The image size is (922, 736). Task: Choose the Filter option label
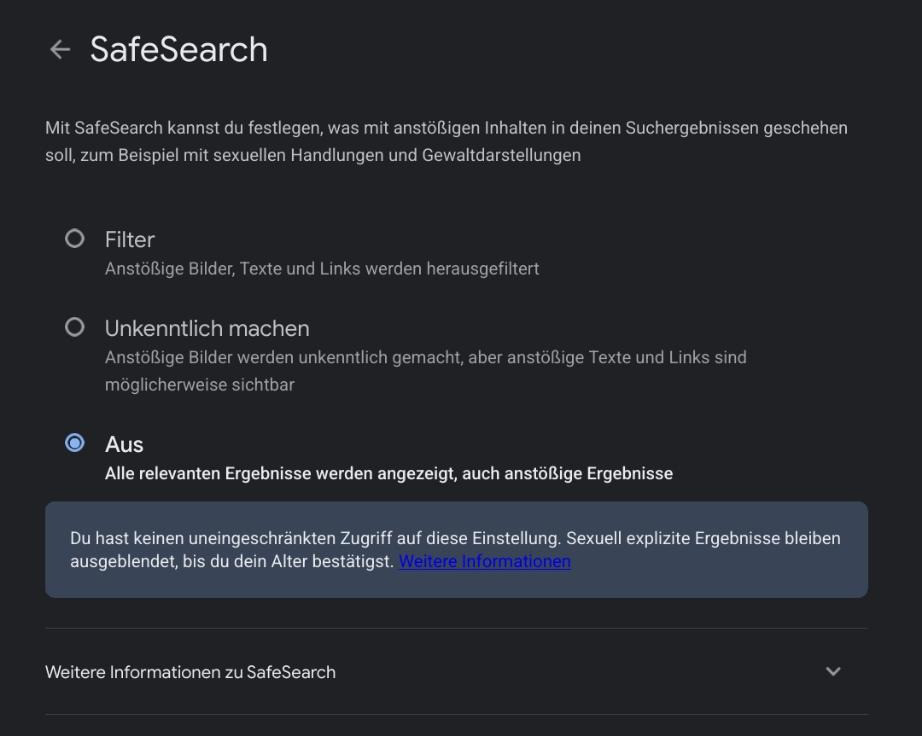pyautogui.click(x=130, y=240)
